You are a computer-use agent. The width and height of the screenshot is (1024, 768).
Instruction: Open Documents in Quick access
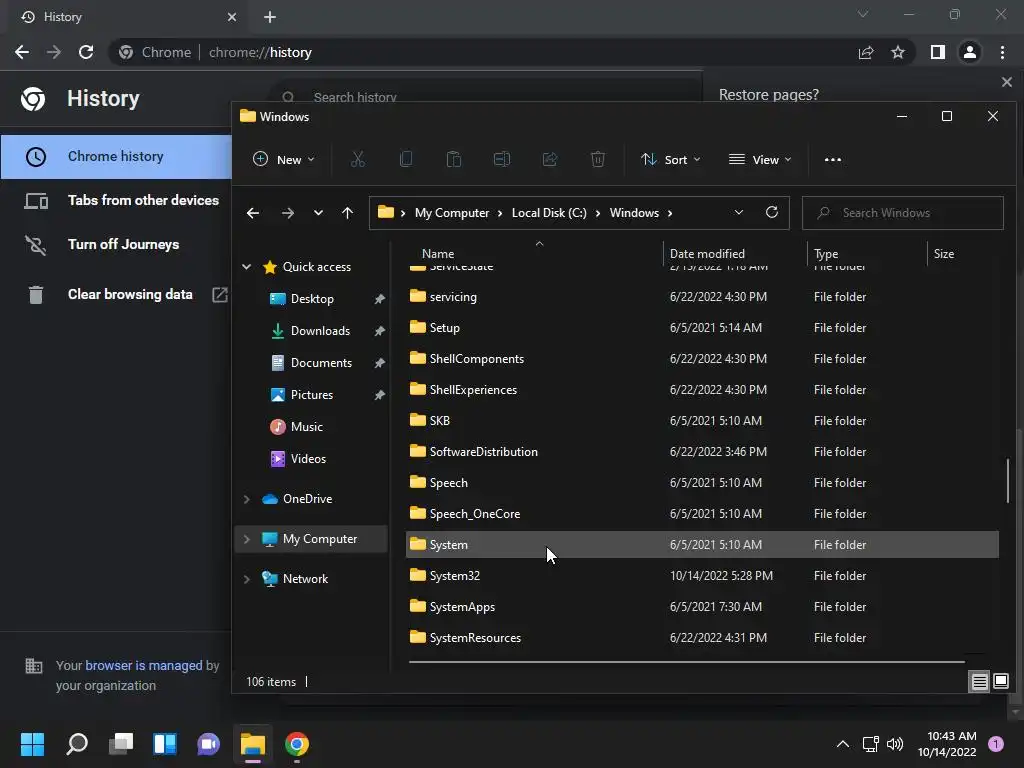pos(321,363)
